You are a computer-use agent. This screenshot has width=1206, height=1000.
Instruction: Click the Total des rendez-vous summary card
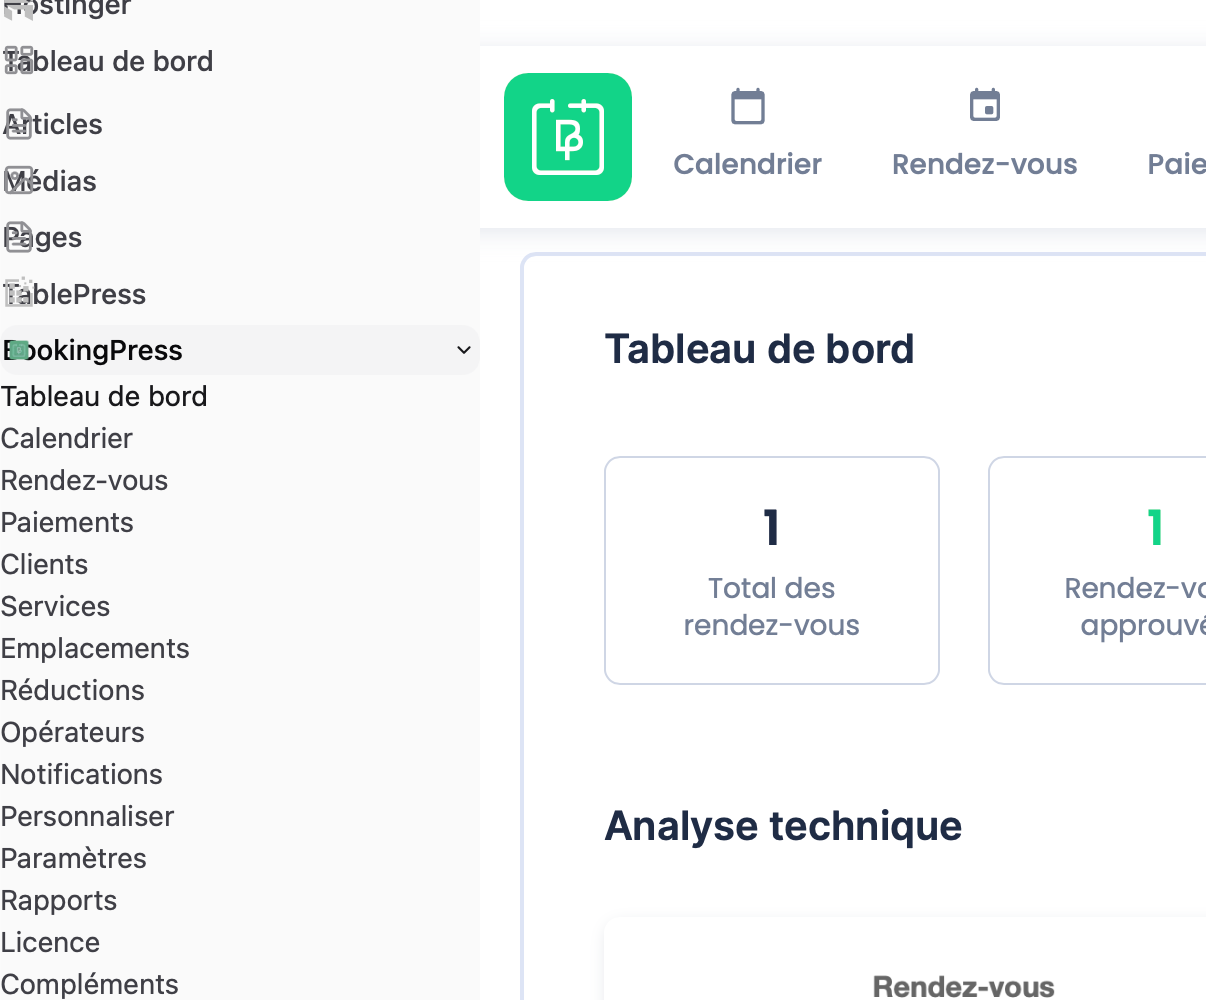[772, 571]
